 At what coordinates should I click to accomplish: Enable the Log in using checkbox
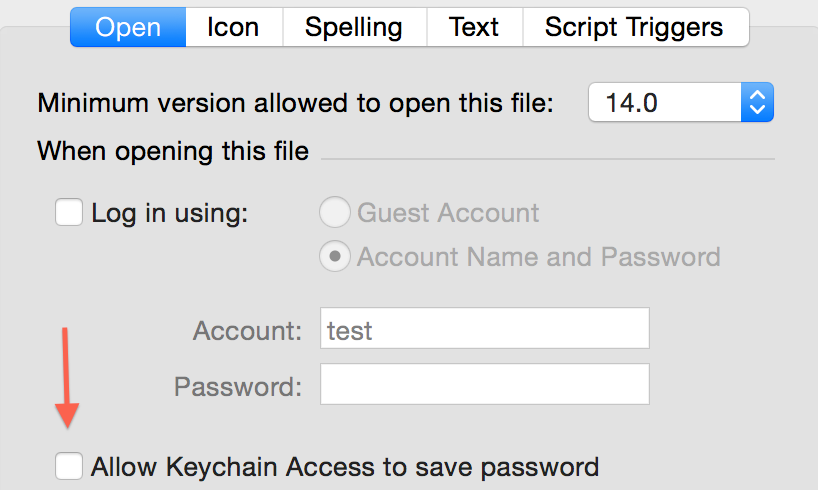click(69, 212)
